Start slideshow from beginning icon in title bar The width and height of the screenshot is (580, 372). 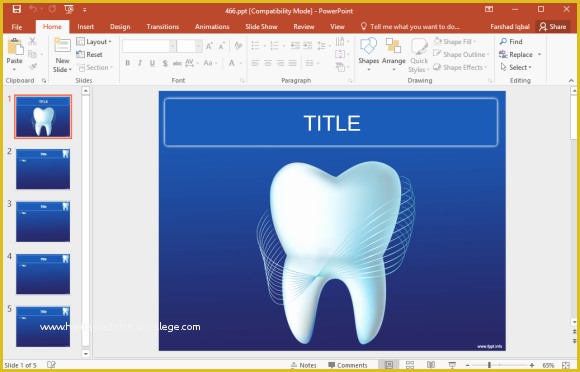click(x=68, y=10)
